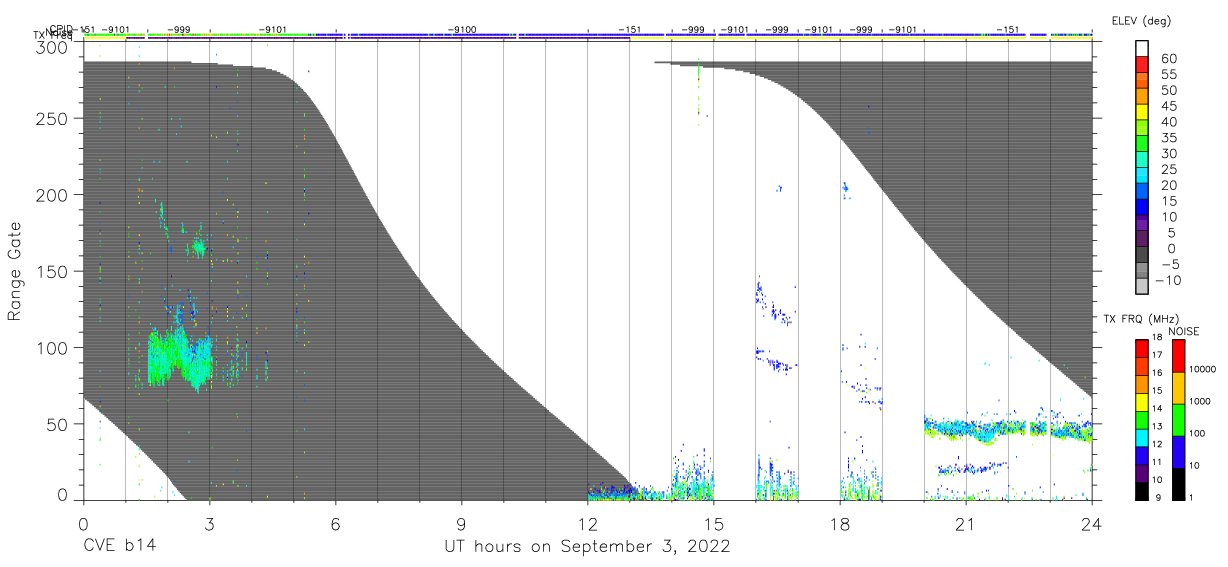The height and width of the screenshot is (567, 1228).
Task: Click the 'CVE b14' radar beam label
Action: (x=120, y=547)
